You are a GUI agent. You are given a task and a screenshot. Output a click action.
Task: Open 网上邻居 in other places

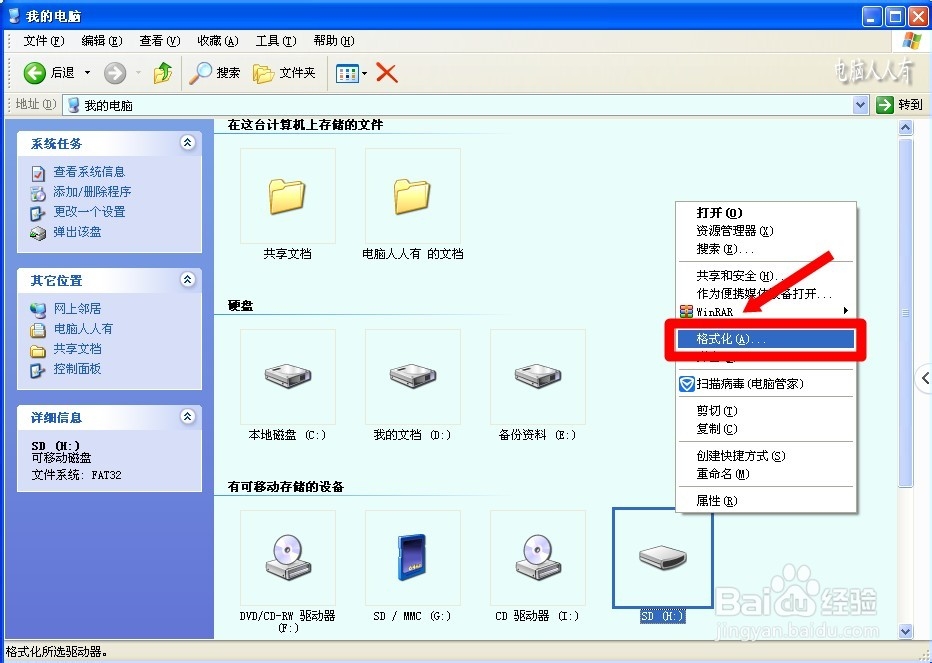click(x=77, y=309)
